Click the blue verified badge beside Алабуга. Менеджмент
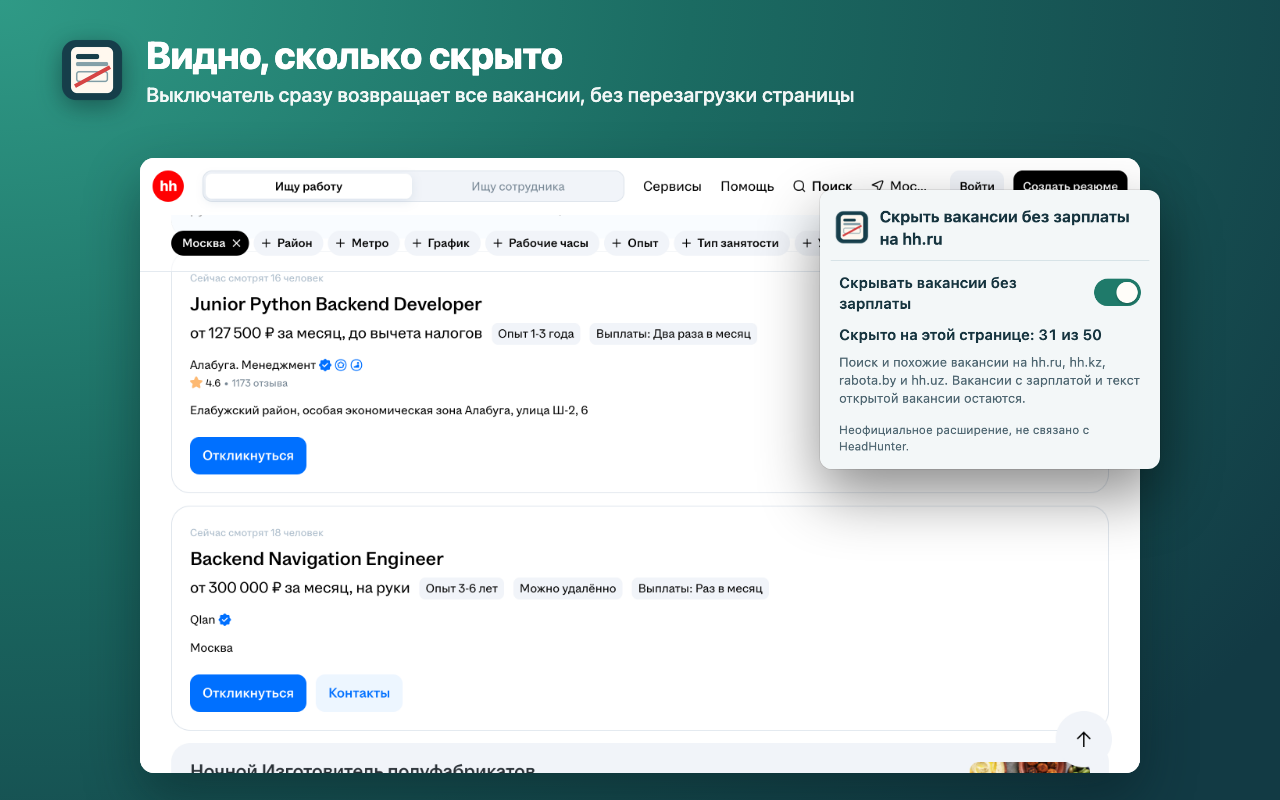The height and width of the screenshot is (800, 1280). coord(325,366)
